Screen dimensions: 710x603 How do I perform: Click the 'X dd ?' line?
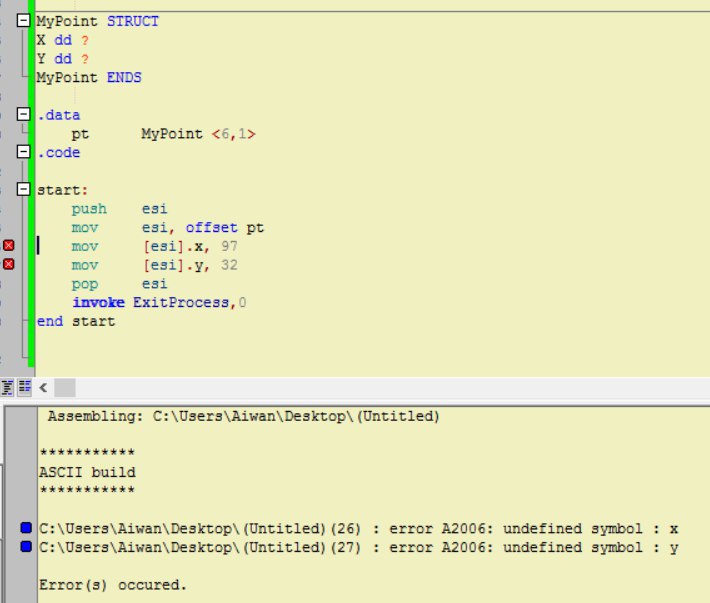pyautogui.click(x=62, y=40)
